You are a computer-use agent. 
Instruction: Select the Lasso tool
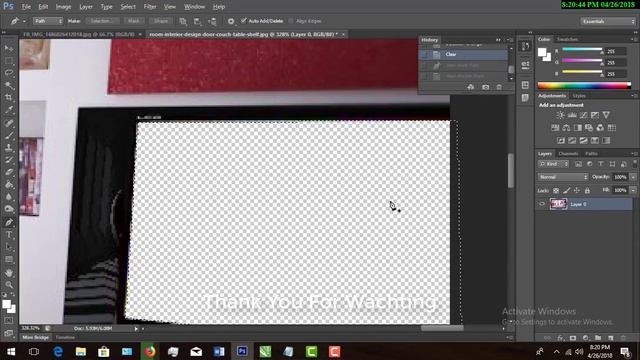[9, 73]
